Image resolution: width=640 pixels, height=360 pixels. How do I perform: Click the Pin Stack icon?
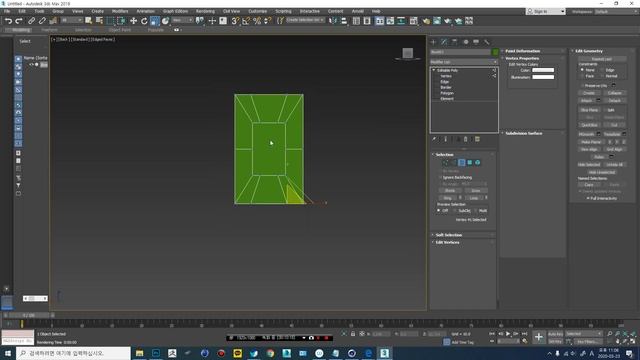pos(434,140)
